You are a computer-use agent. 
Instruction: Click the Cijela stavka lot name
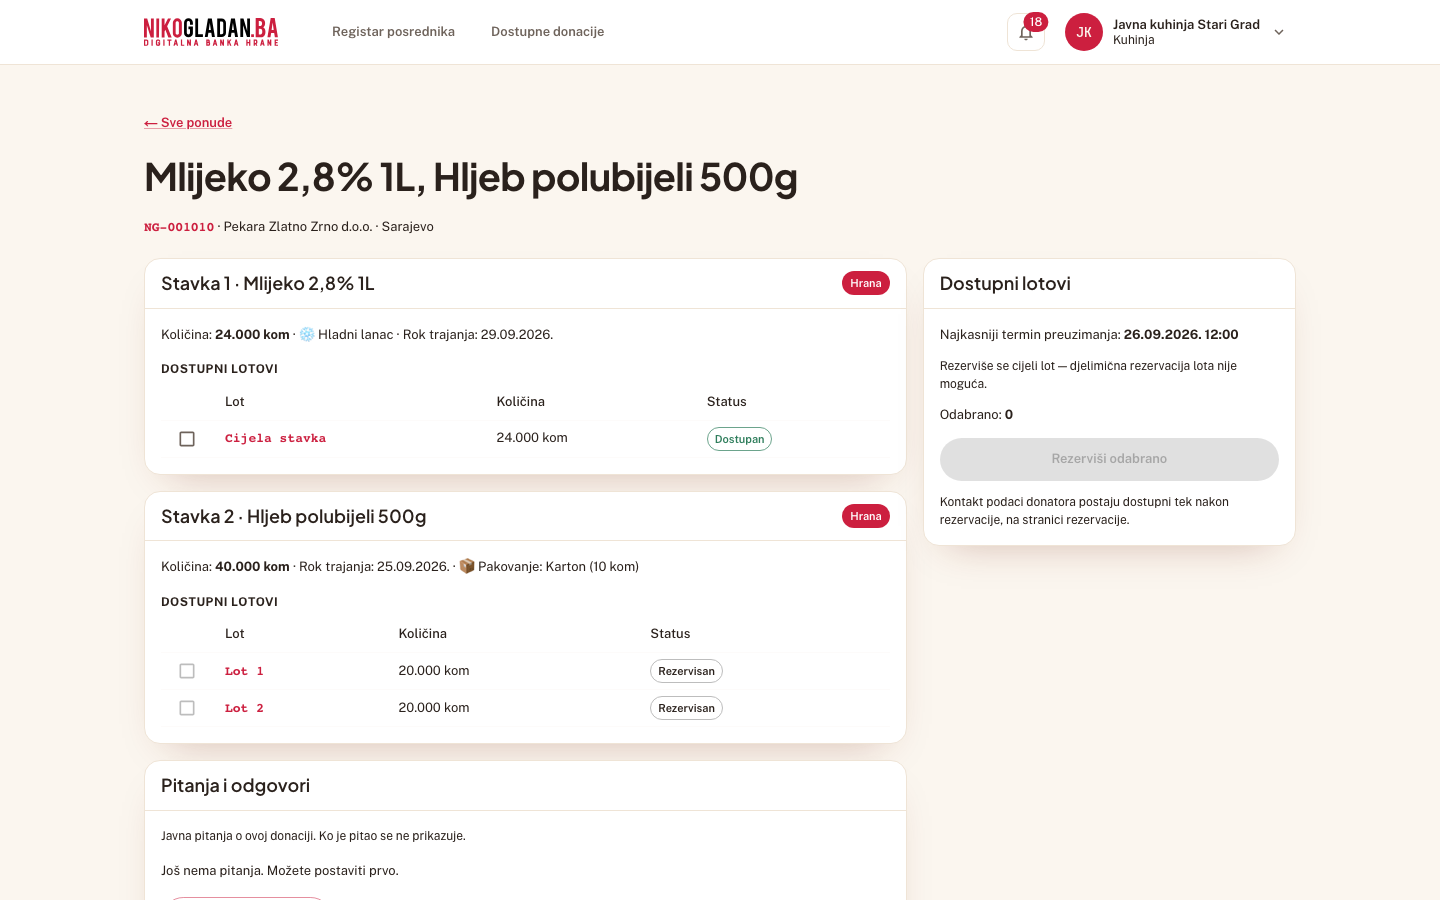coord(275,438)
